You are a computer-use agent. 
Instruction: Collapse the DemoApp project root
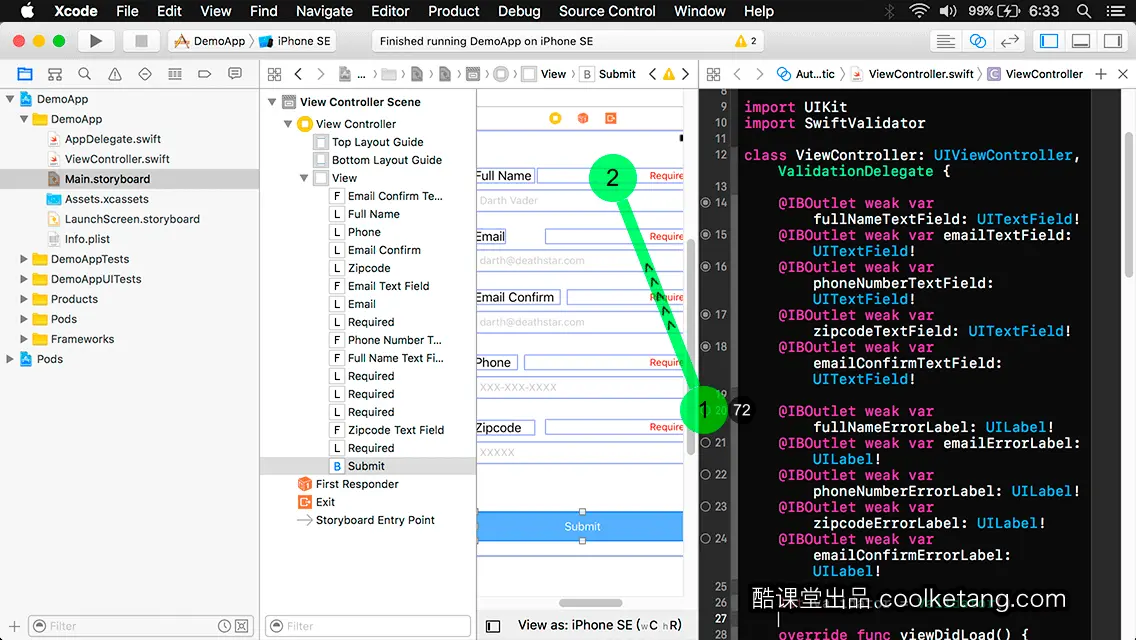coord(10,99)
